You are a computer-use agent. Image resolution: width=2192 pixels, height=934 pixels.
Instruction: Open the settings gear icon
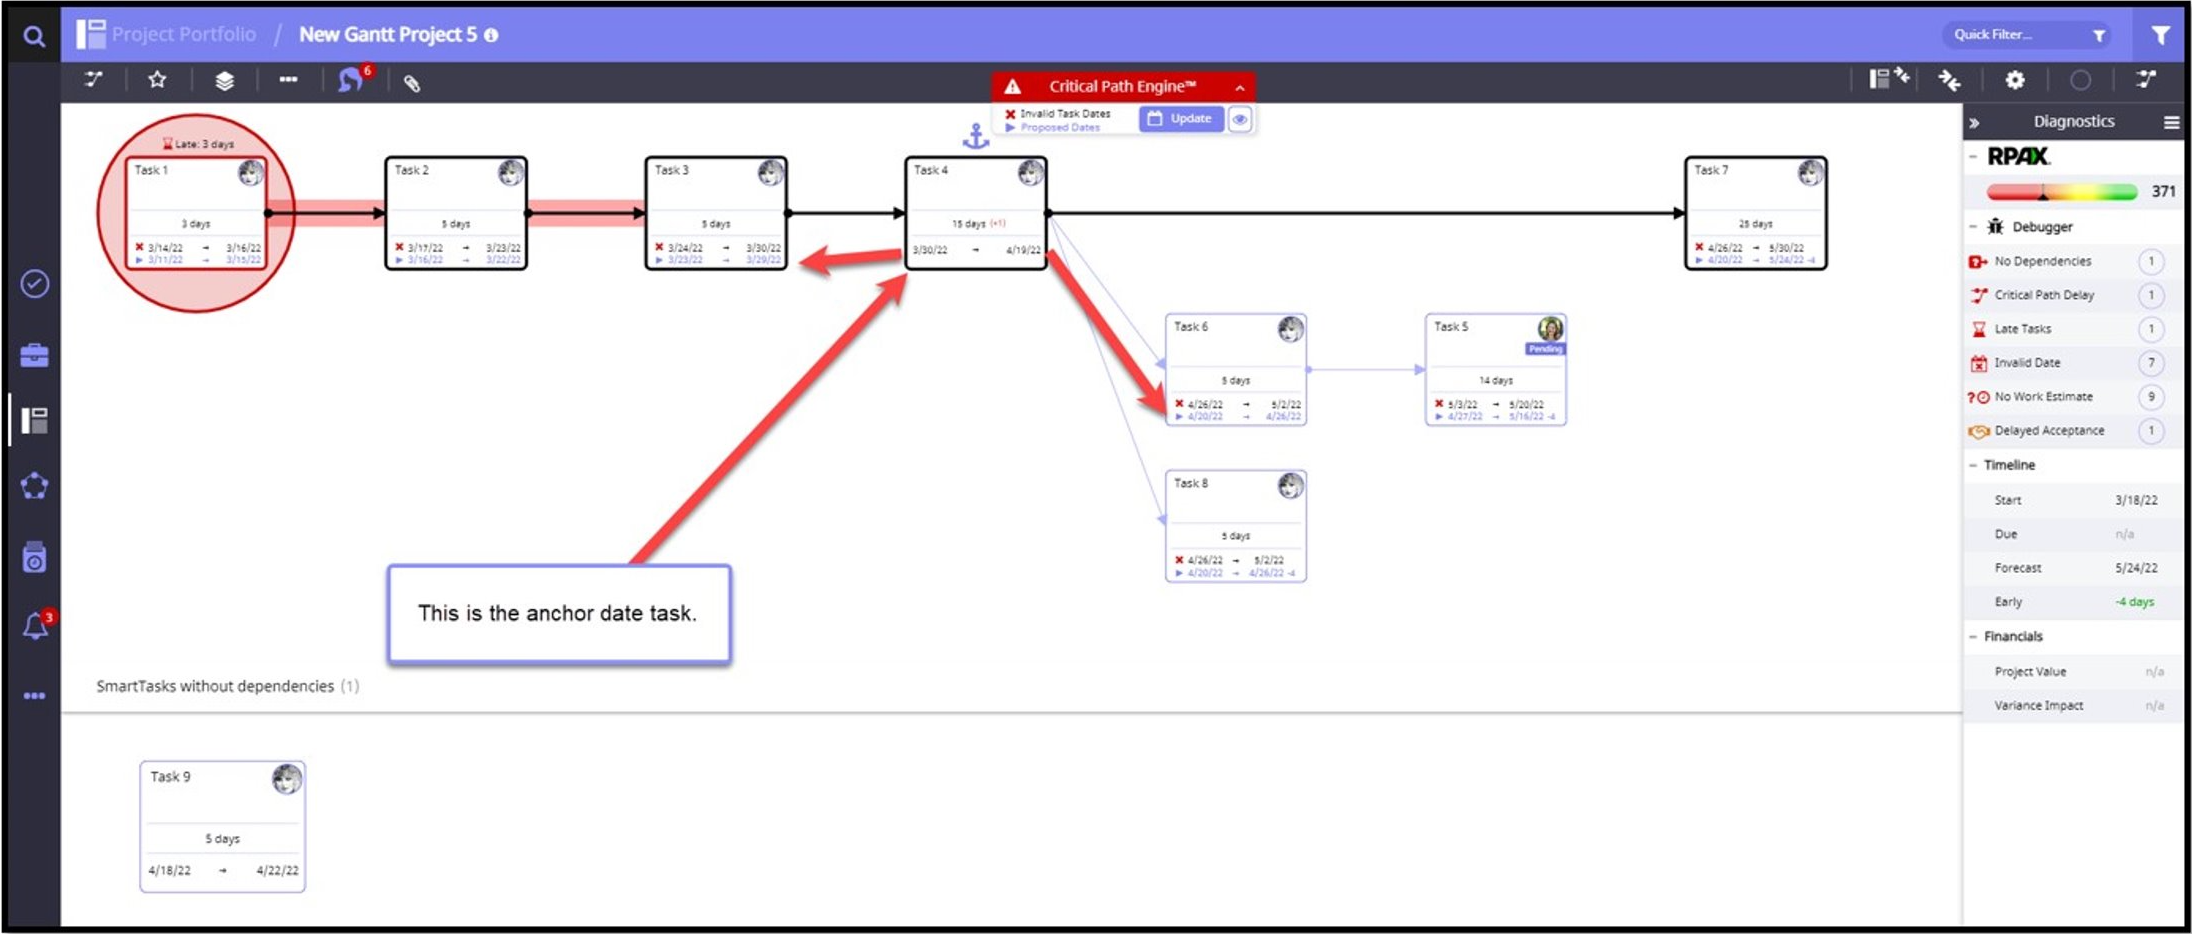click(2014, 80)
